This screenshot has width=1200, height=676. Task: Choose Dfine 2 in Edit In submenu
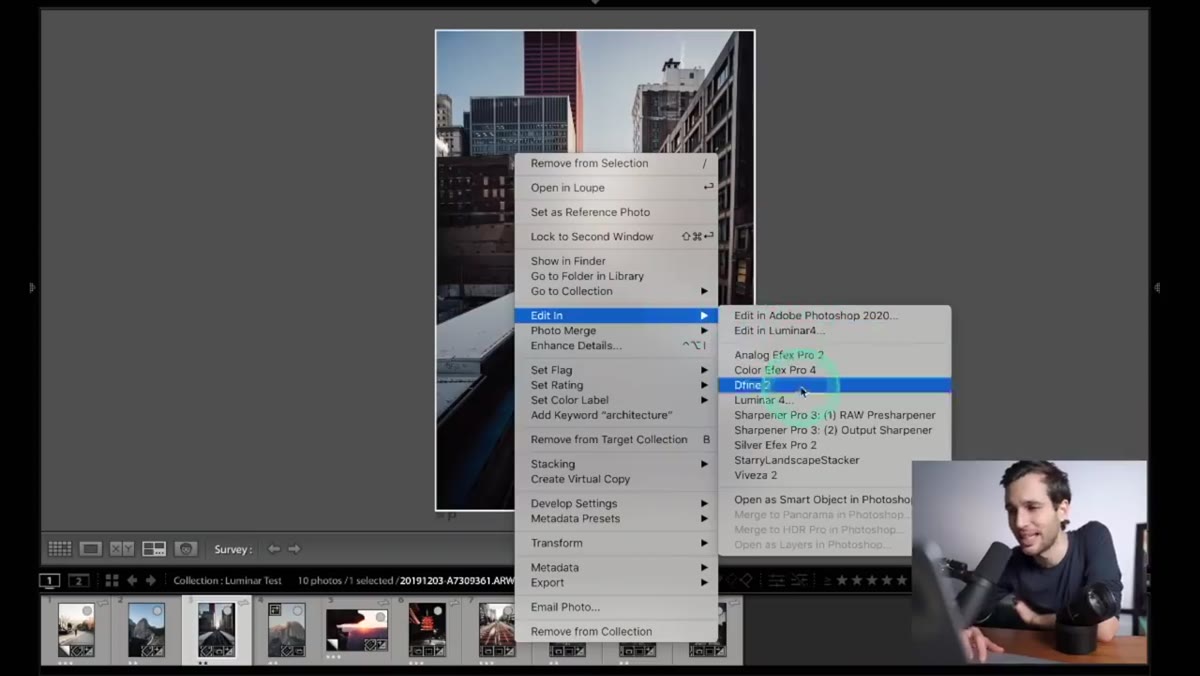(835, 385)
